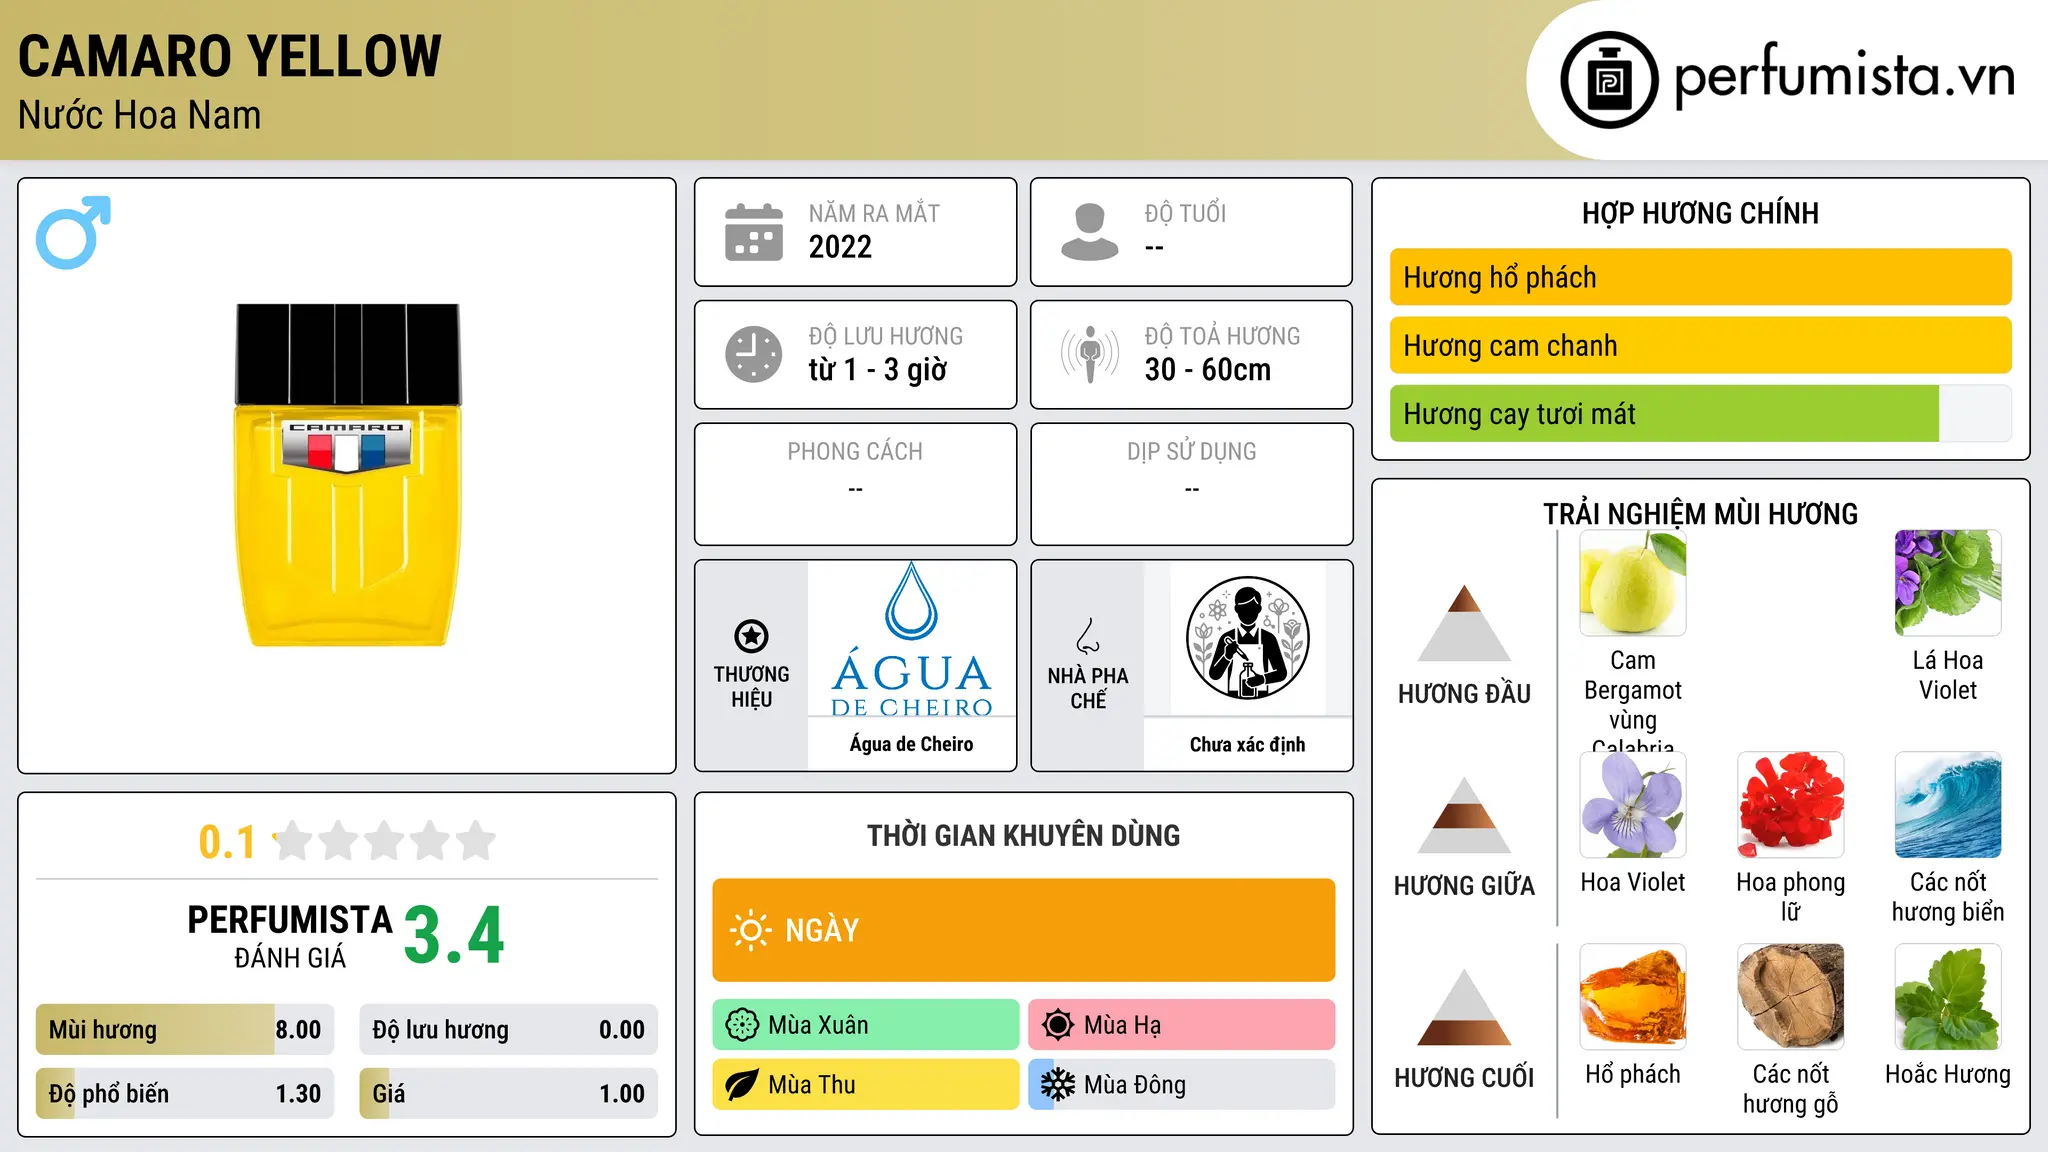Click the Lá Hoa Violet note label

(1948, 675)
